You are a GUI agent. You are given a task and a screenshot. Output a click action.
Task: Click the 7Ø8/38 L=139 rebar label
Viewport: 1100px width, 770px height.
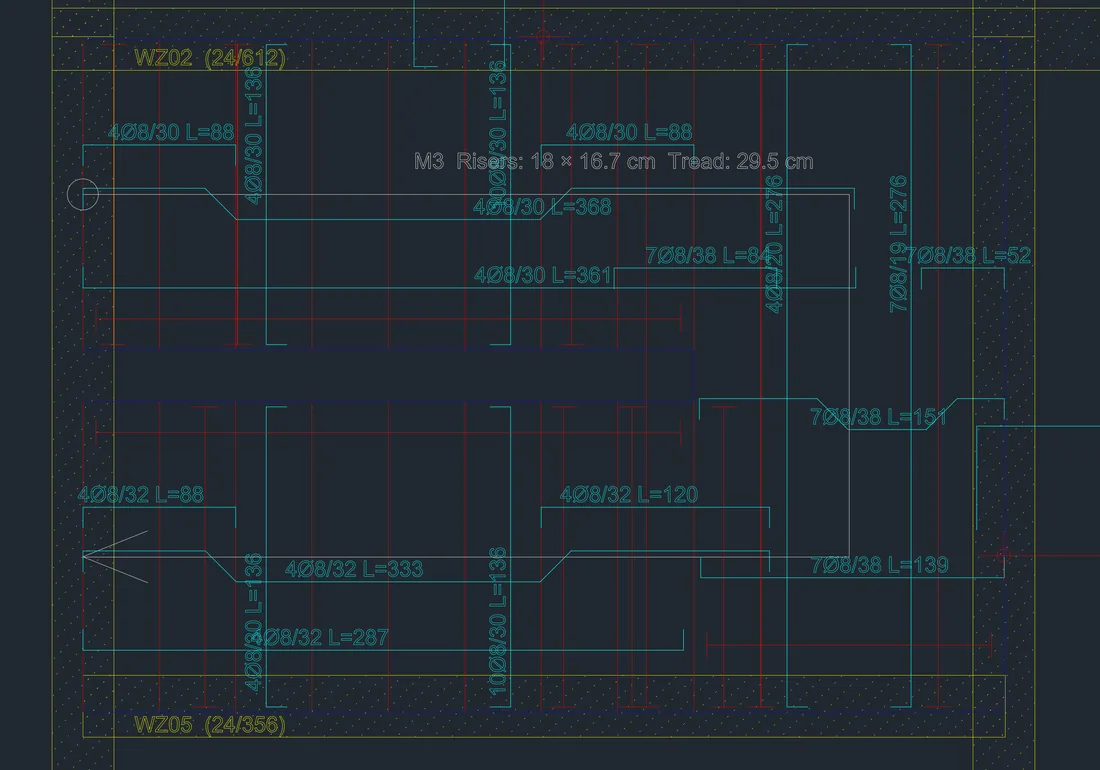[x=879, y=565]
